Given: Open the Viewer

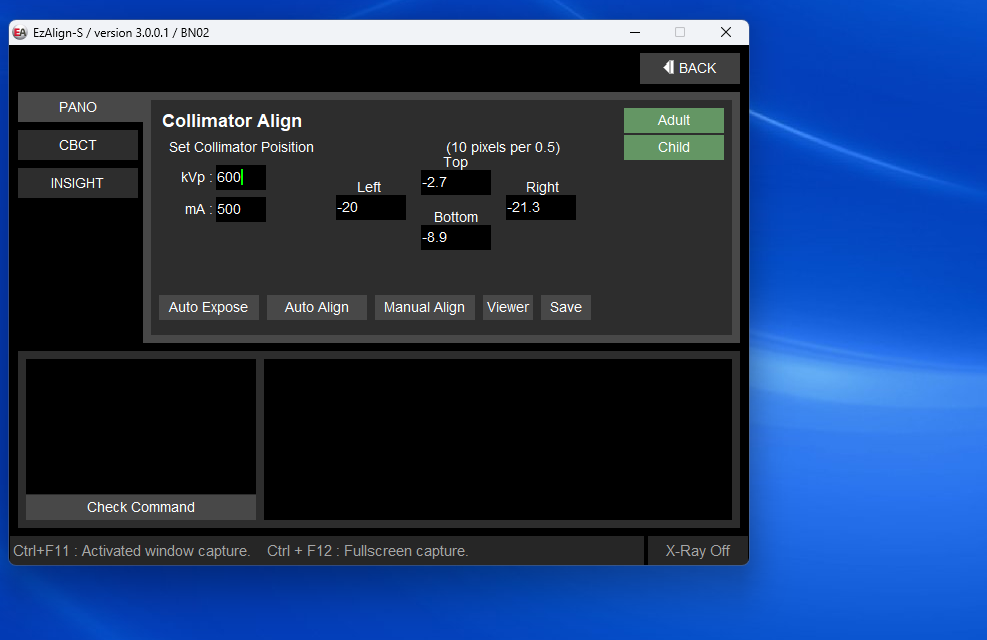Looking at the screenshot, I should tap(507, 307).
